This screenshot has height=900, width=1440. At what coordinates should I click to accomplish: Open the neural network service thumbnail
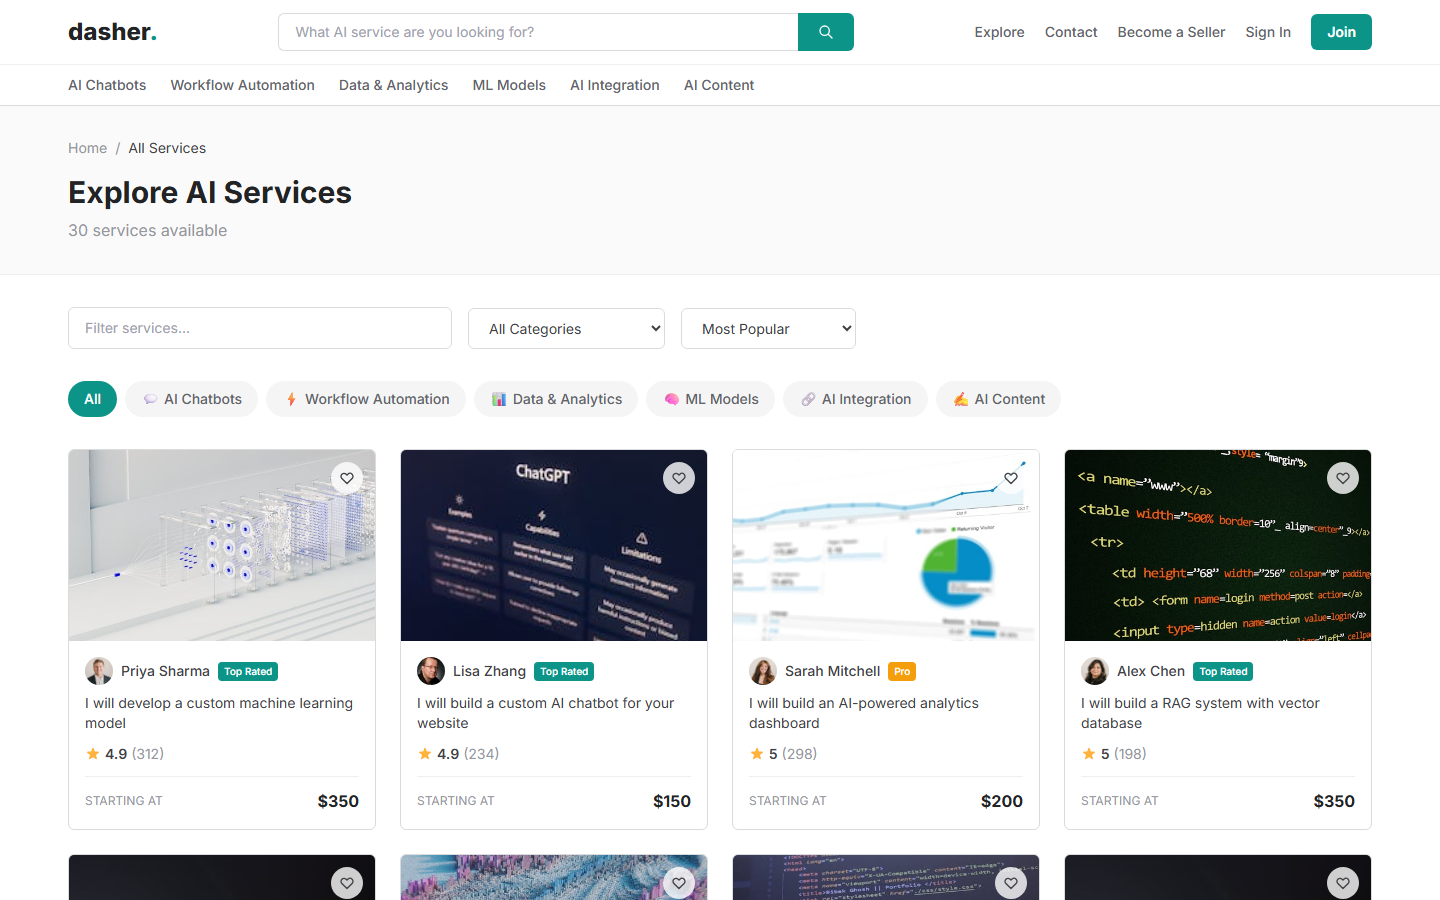(x=222, y=545)
